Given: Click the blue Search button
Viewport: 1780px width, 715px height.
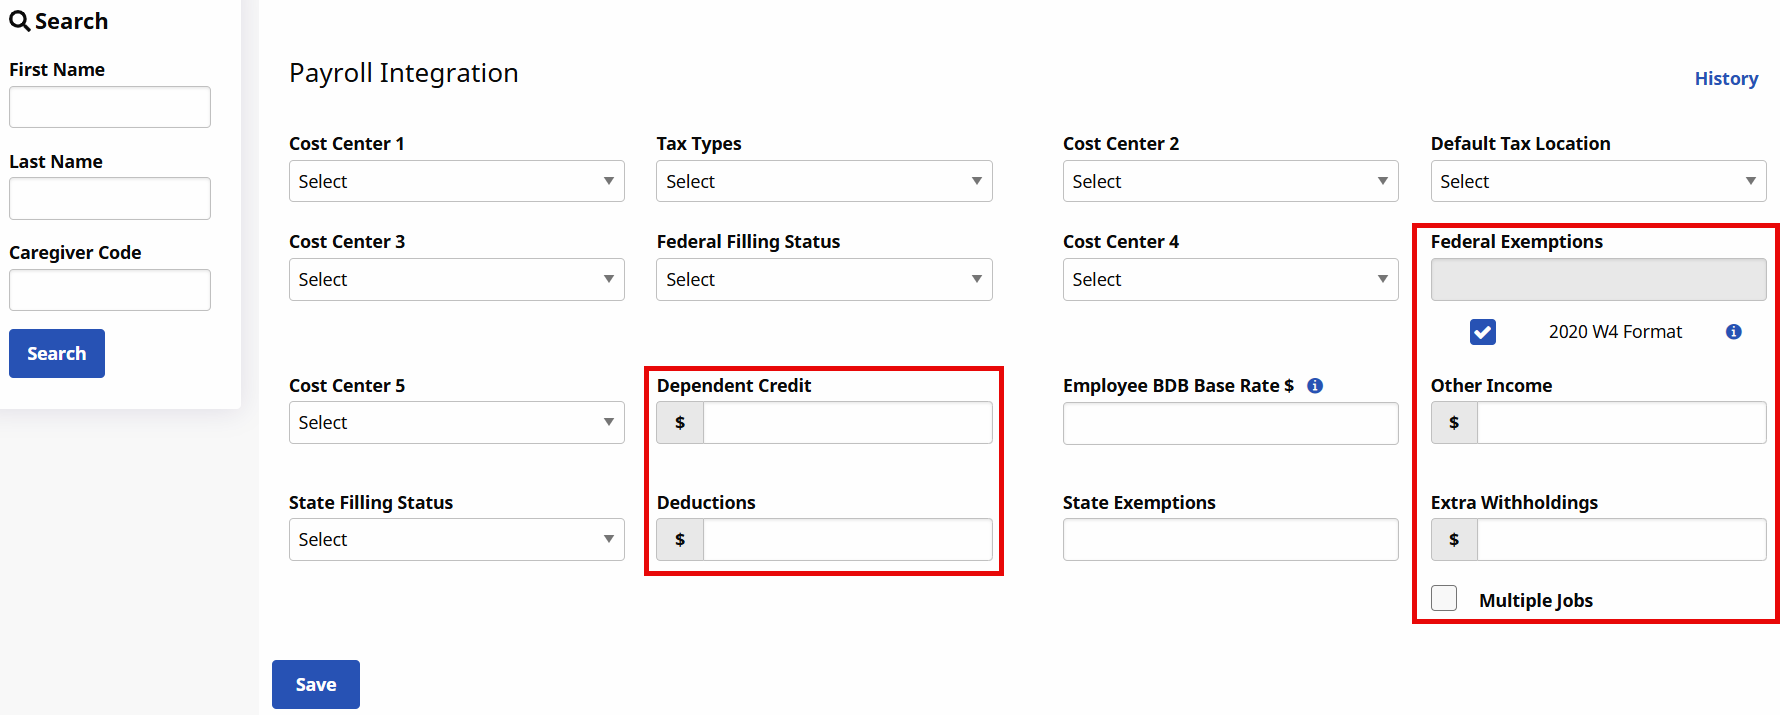Looking at the screenshot, I should (x=57, y=354).
